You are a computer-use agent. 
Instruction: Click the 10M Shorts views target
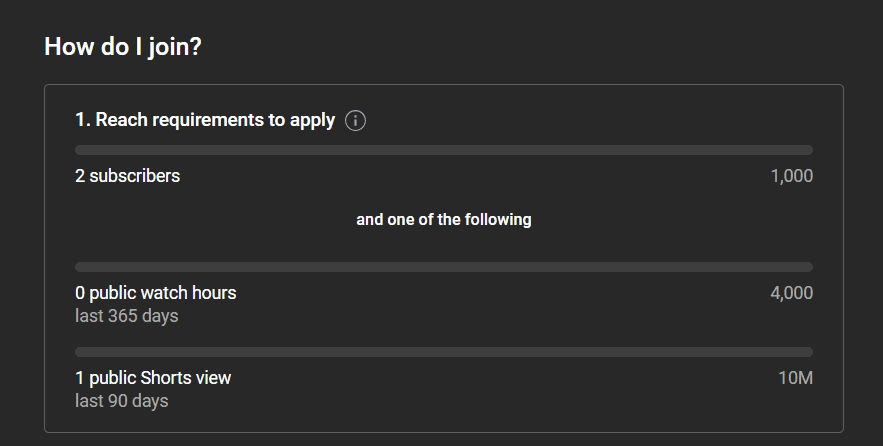point(796,378)
